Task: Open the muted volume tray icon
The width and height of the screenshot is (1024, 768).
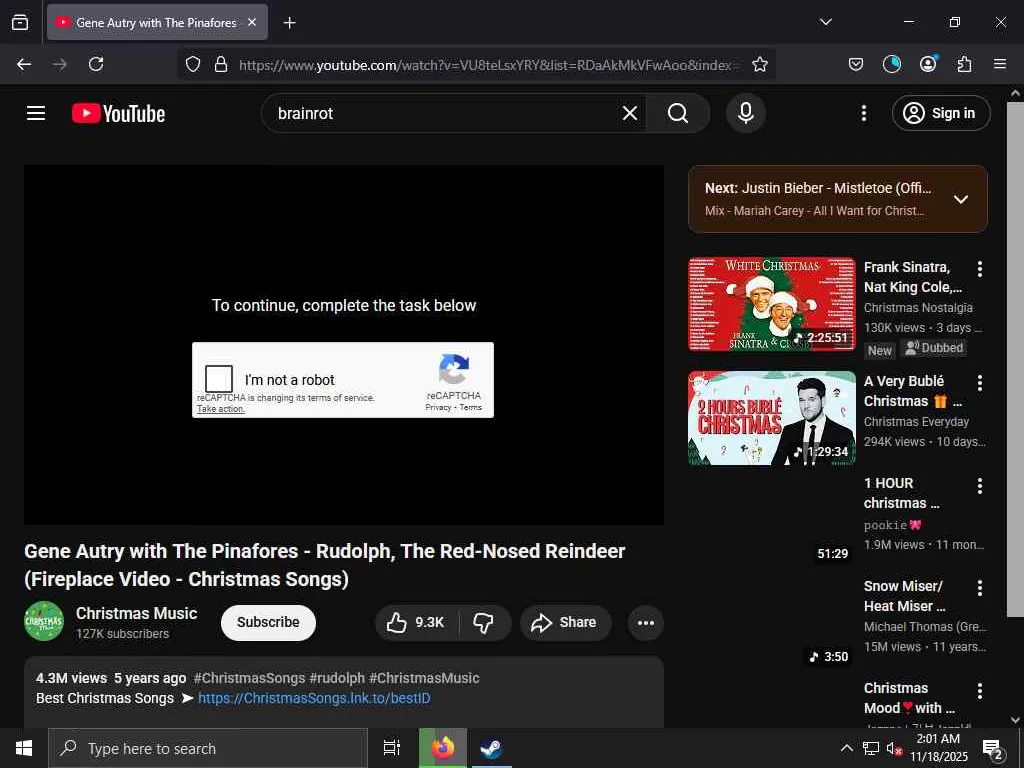Action: click(x=893, y=748)
